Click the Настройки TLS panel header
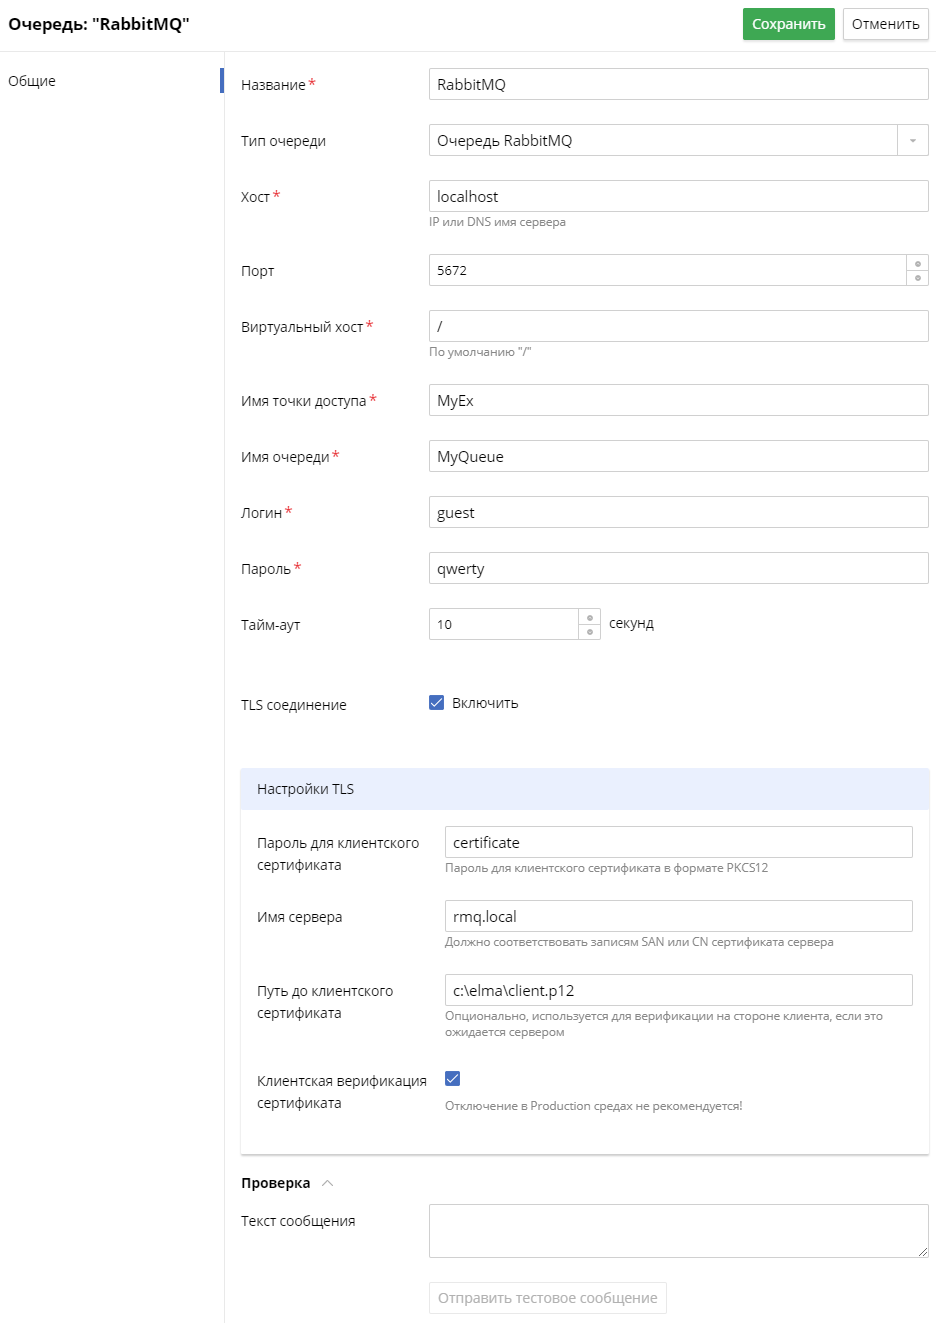 [585, 789]
